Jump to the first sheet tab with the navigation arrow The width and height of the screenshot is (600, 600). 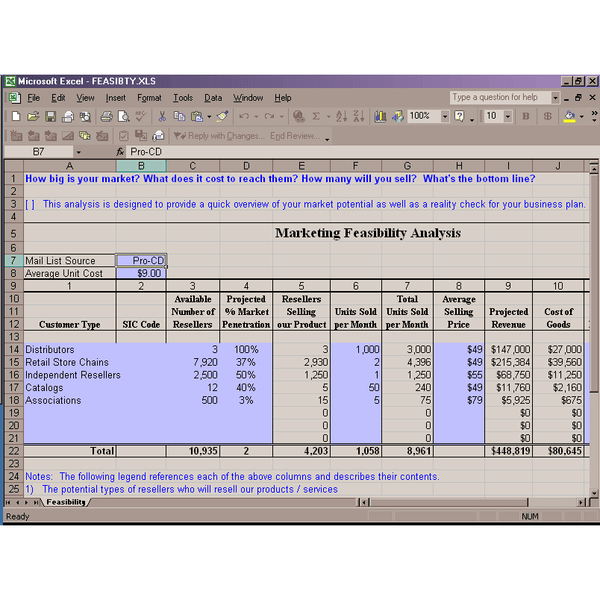tap(8, 502)
